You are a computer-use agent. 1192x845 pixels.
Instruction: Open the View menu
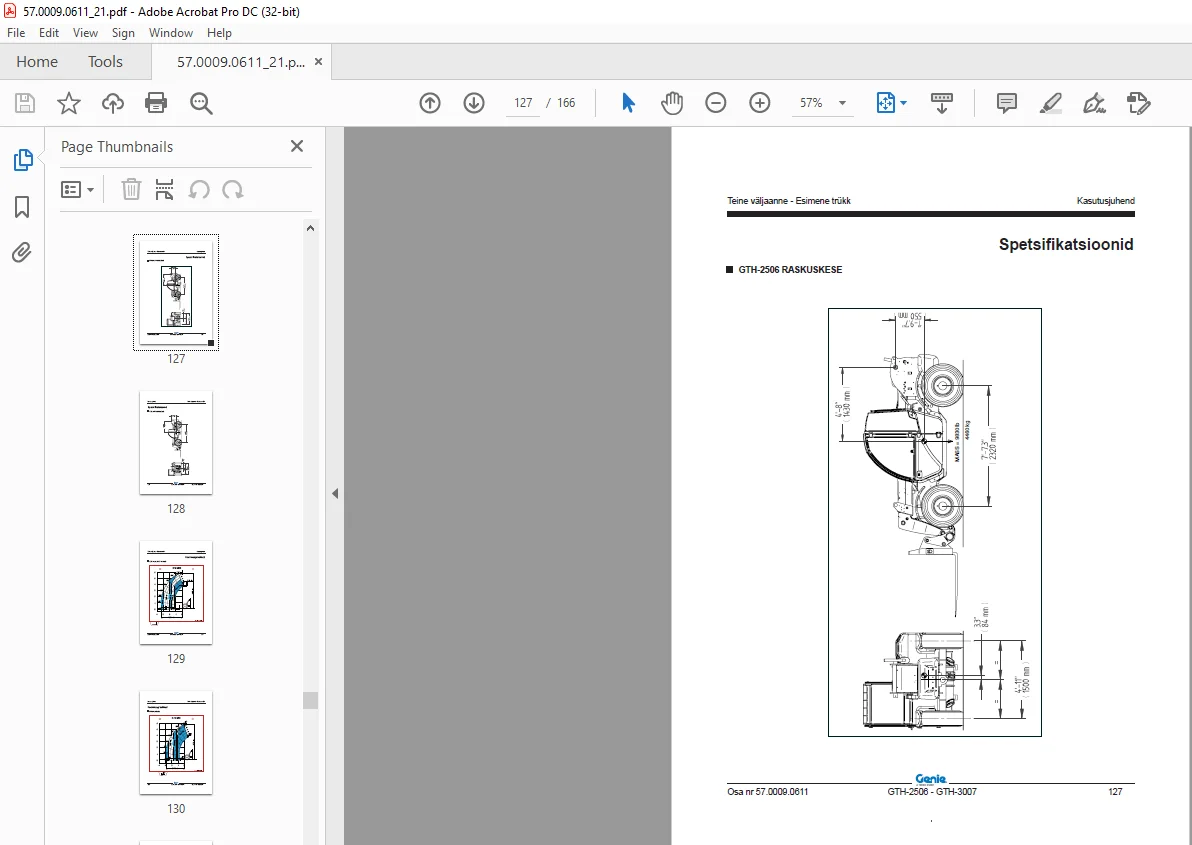tap(85, 33)
